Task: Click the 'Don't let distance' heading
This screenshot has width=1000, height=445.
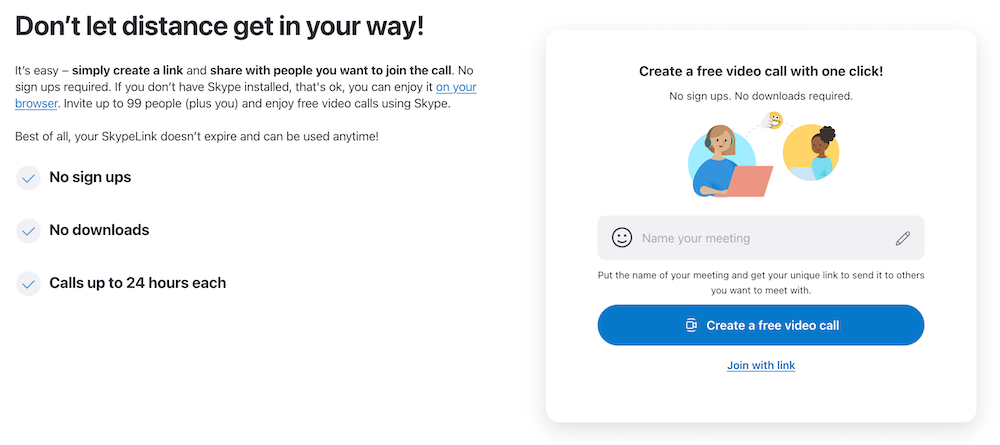Action: (x=219, y=27)
